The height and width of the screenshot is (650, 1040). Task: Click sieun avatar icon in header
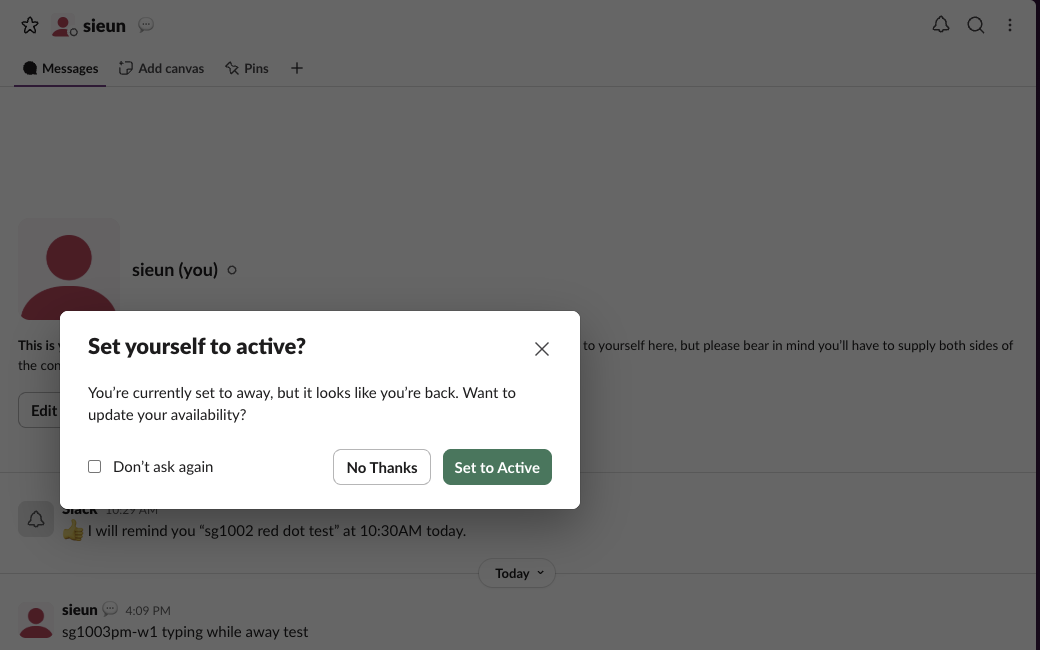pos(64,26)
